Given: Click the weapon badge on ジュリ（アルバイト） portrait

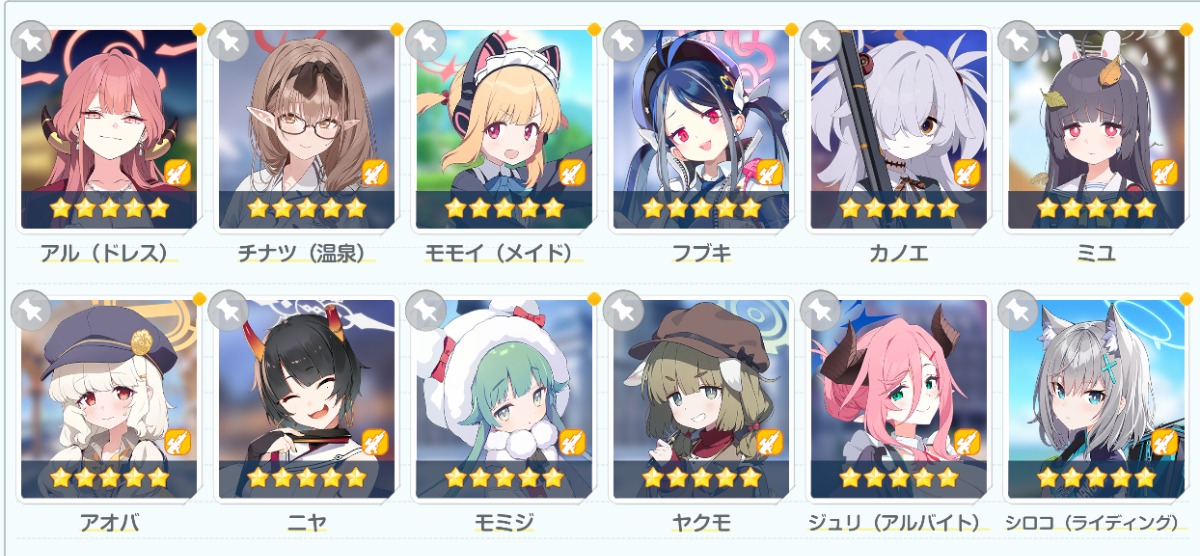Looking at the screenshot, I should coord(967,441).
